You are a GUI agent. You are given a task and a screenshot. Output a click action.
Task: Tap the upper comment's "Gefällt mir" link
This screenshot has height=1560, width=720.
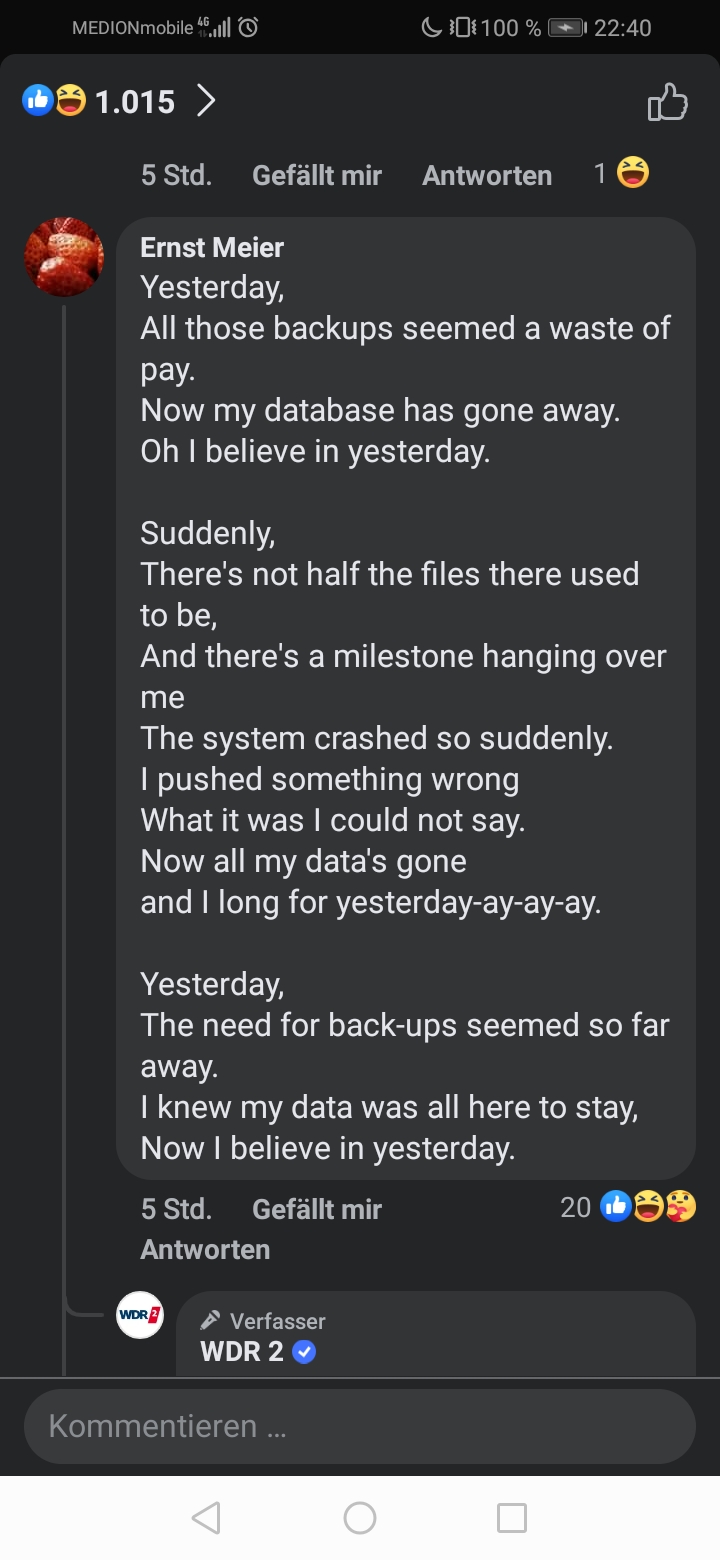(317, 175)
